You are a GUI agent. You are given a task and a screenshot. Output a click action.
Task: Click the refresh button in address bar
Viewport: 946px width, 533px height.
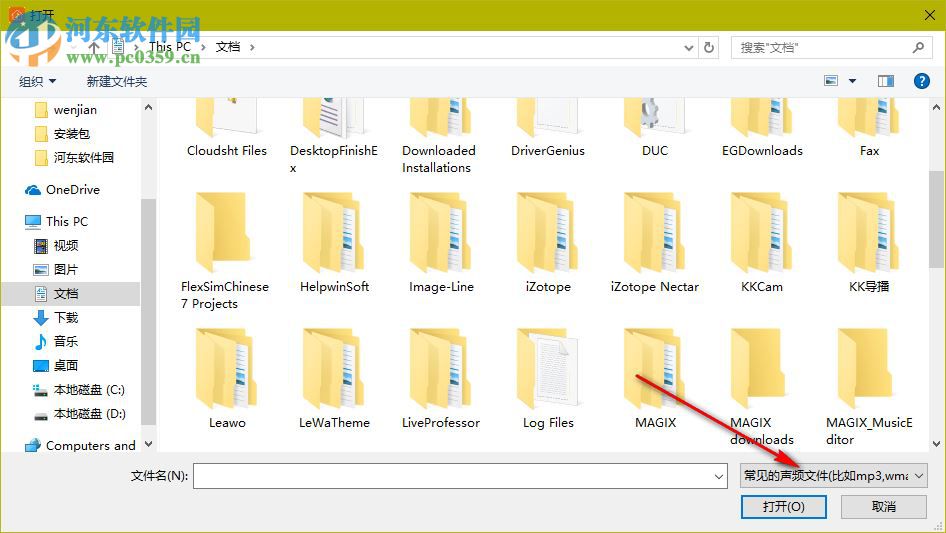[710, 47]
